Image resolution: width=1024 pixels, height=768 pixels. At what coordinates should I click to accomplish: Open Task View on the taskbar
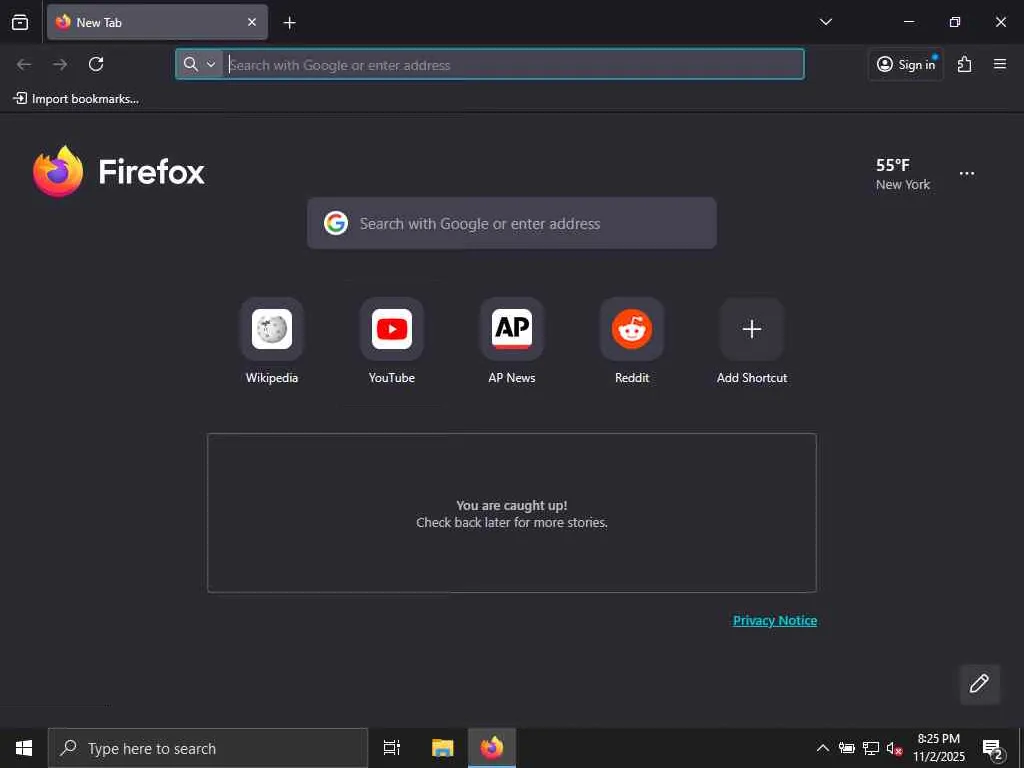click(x=392, y=748)
